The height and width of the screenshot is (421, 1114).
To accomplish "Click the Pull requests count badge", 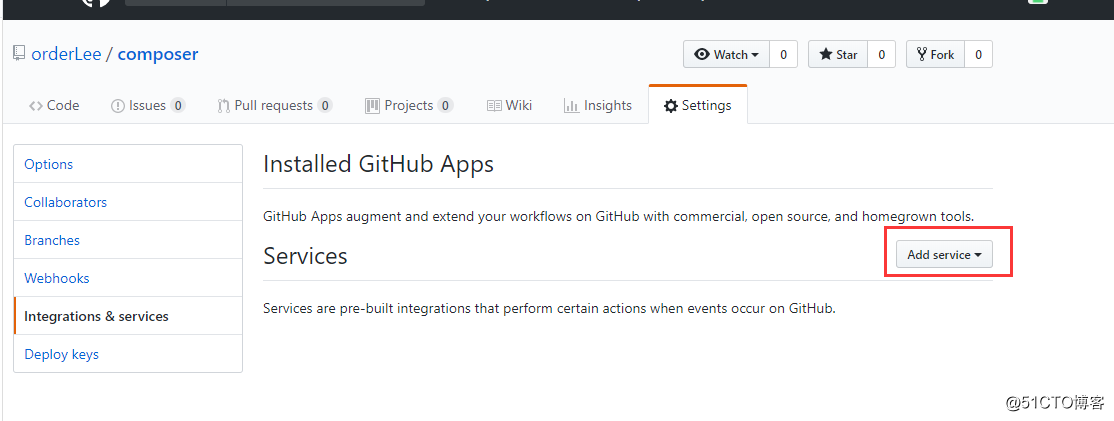I will [325, 106].
